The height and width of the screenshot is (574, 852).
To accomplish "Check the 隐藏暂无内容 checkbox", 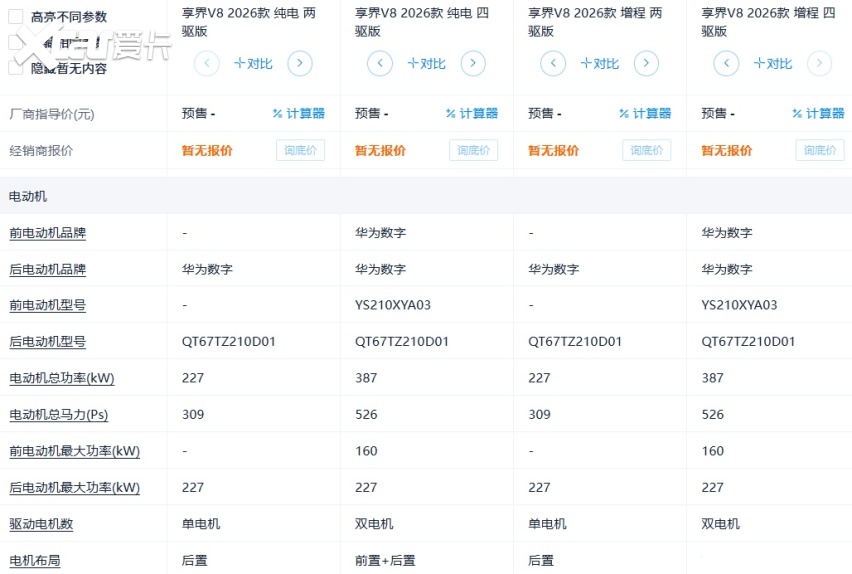I will pos(16,68).
